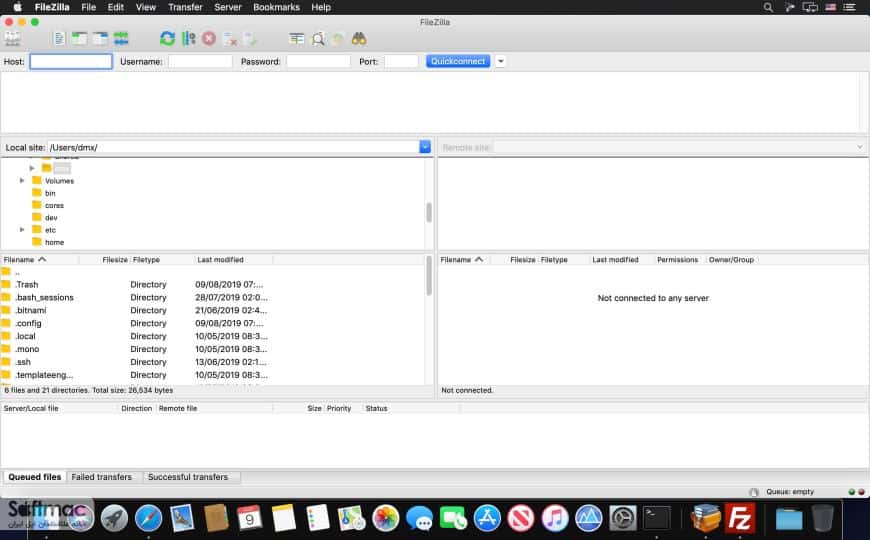Toggle the local directory tree icon
This screenshot has height=540, width=870.
[79, 38]
